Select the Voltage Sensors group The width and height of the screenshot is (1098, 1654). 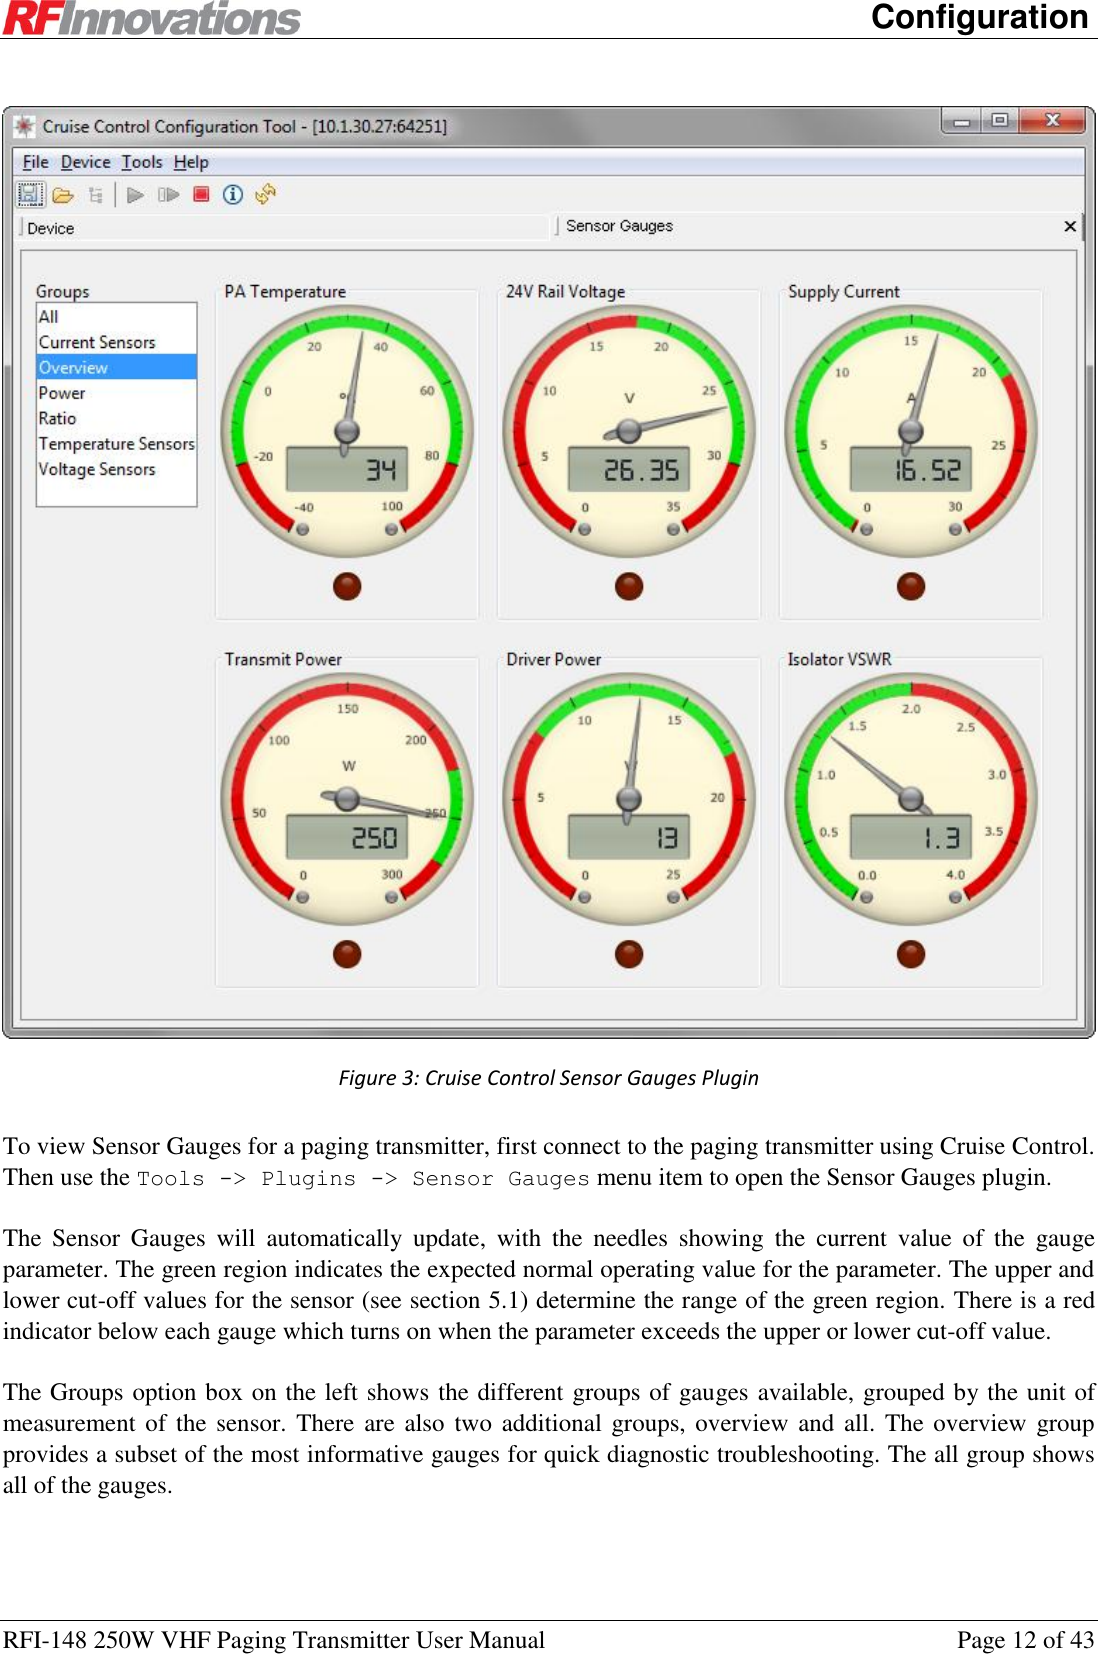[116, 469]
